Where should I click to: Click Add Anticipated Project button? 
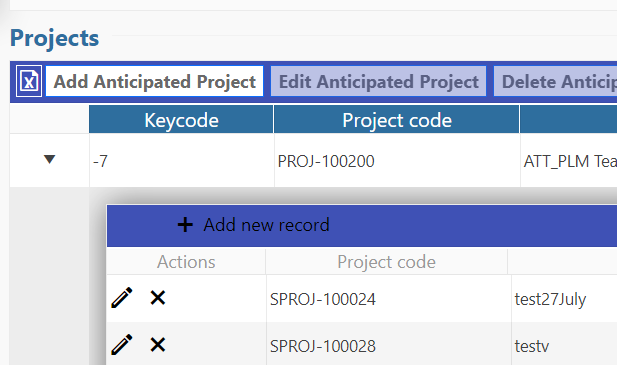155,81
